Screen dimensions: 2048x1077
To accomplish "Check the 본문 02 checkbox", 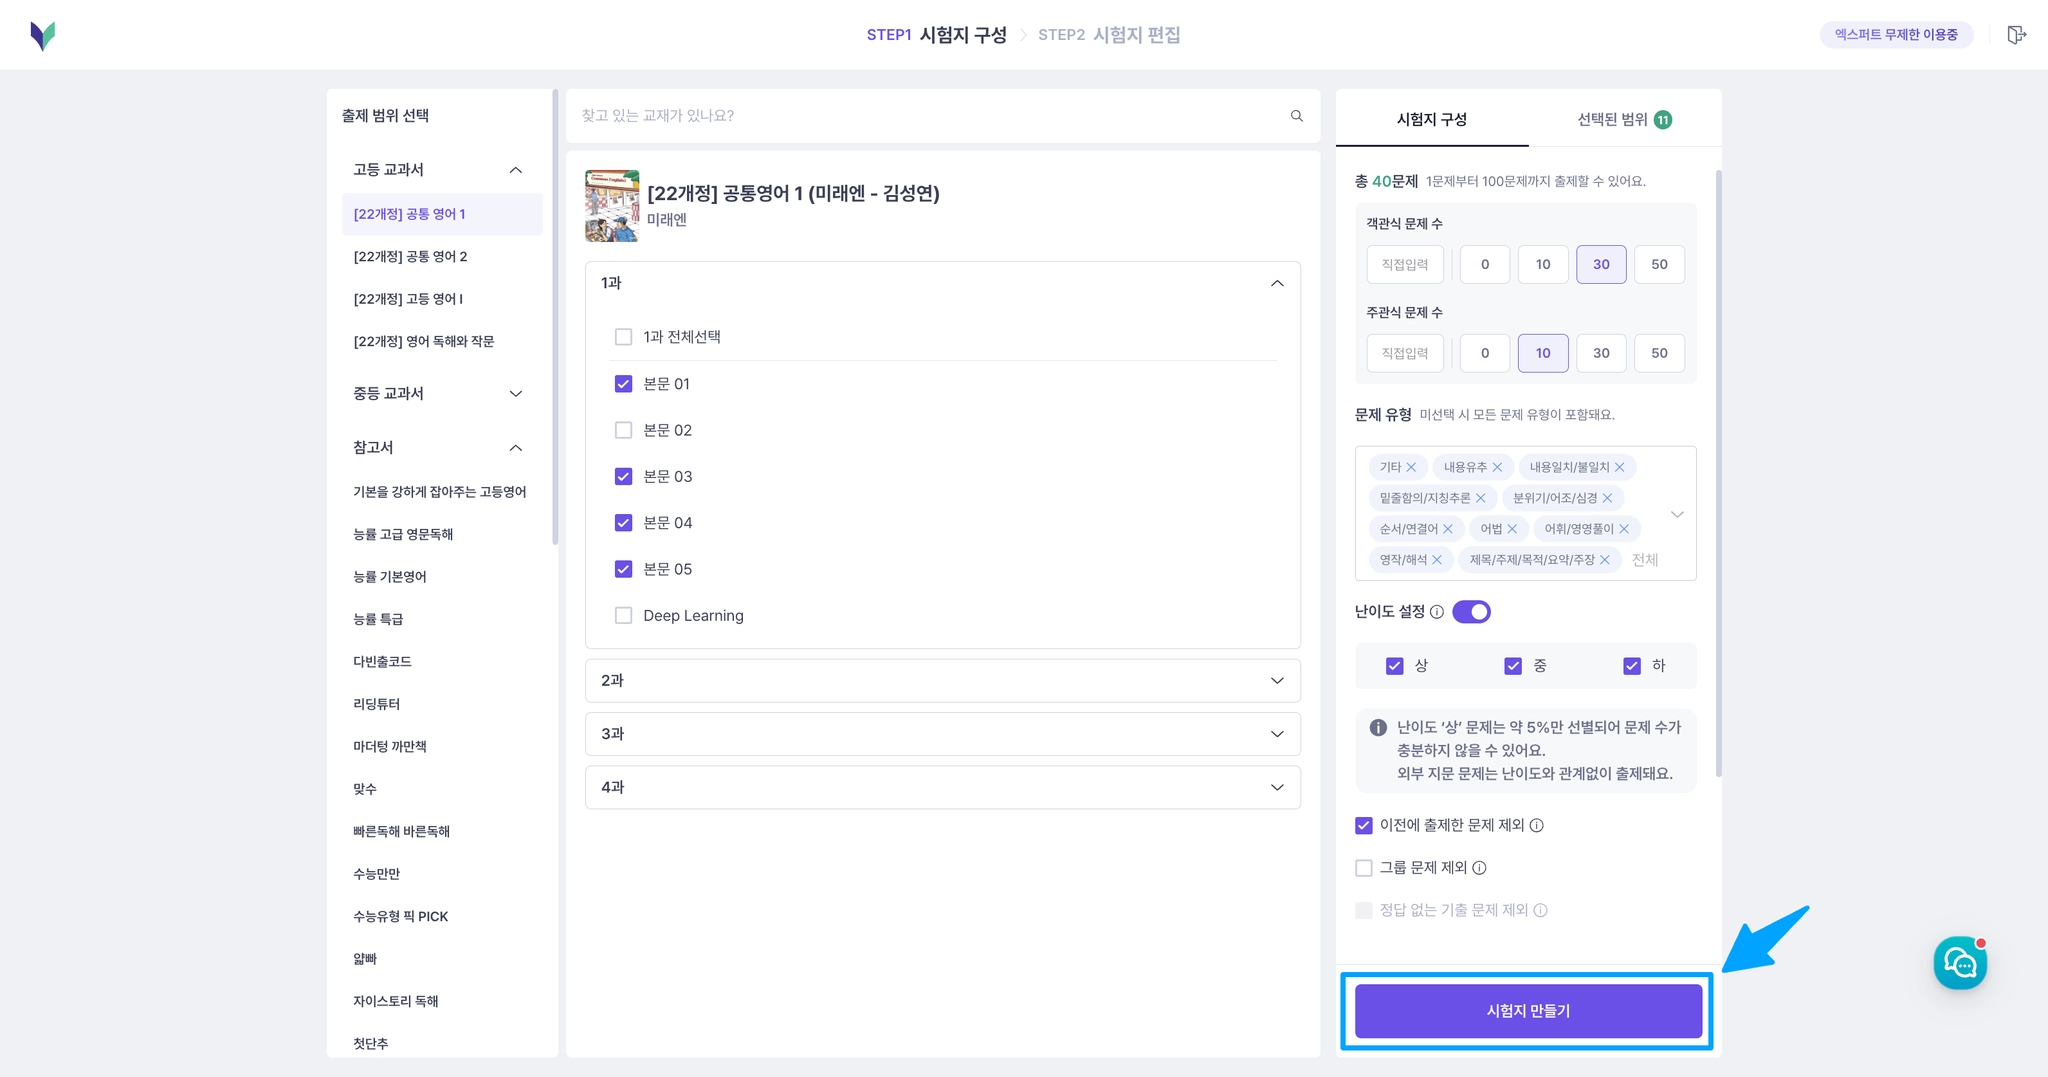I will [623, 430].
